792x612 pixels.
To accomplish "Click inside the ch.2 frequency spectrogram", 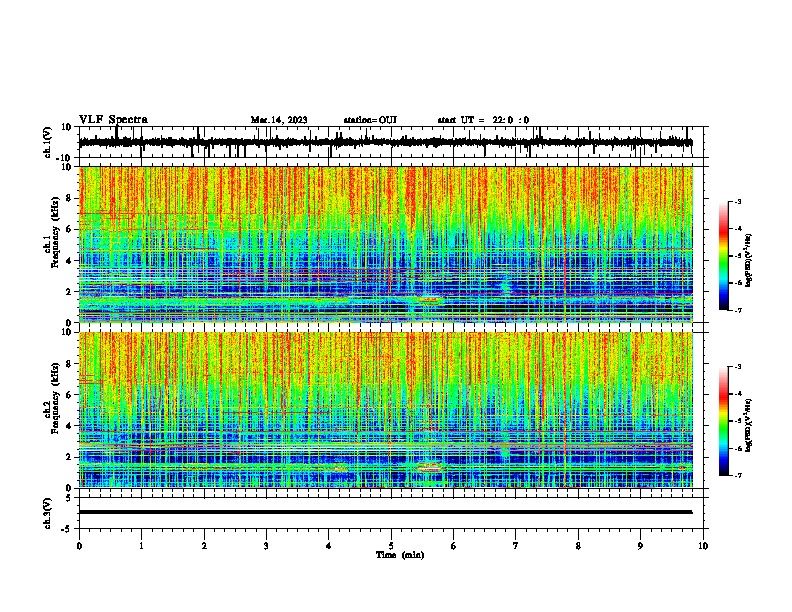I will pyautogui.click(x=386, y=410).
